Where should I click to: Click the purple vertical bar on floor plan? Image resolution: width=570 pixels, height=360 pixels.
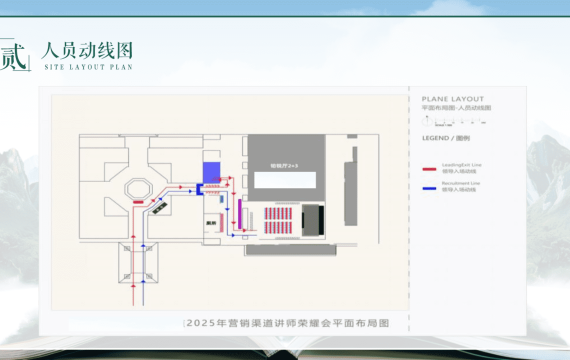pyautogui.click(x=240, y=214)
